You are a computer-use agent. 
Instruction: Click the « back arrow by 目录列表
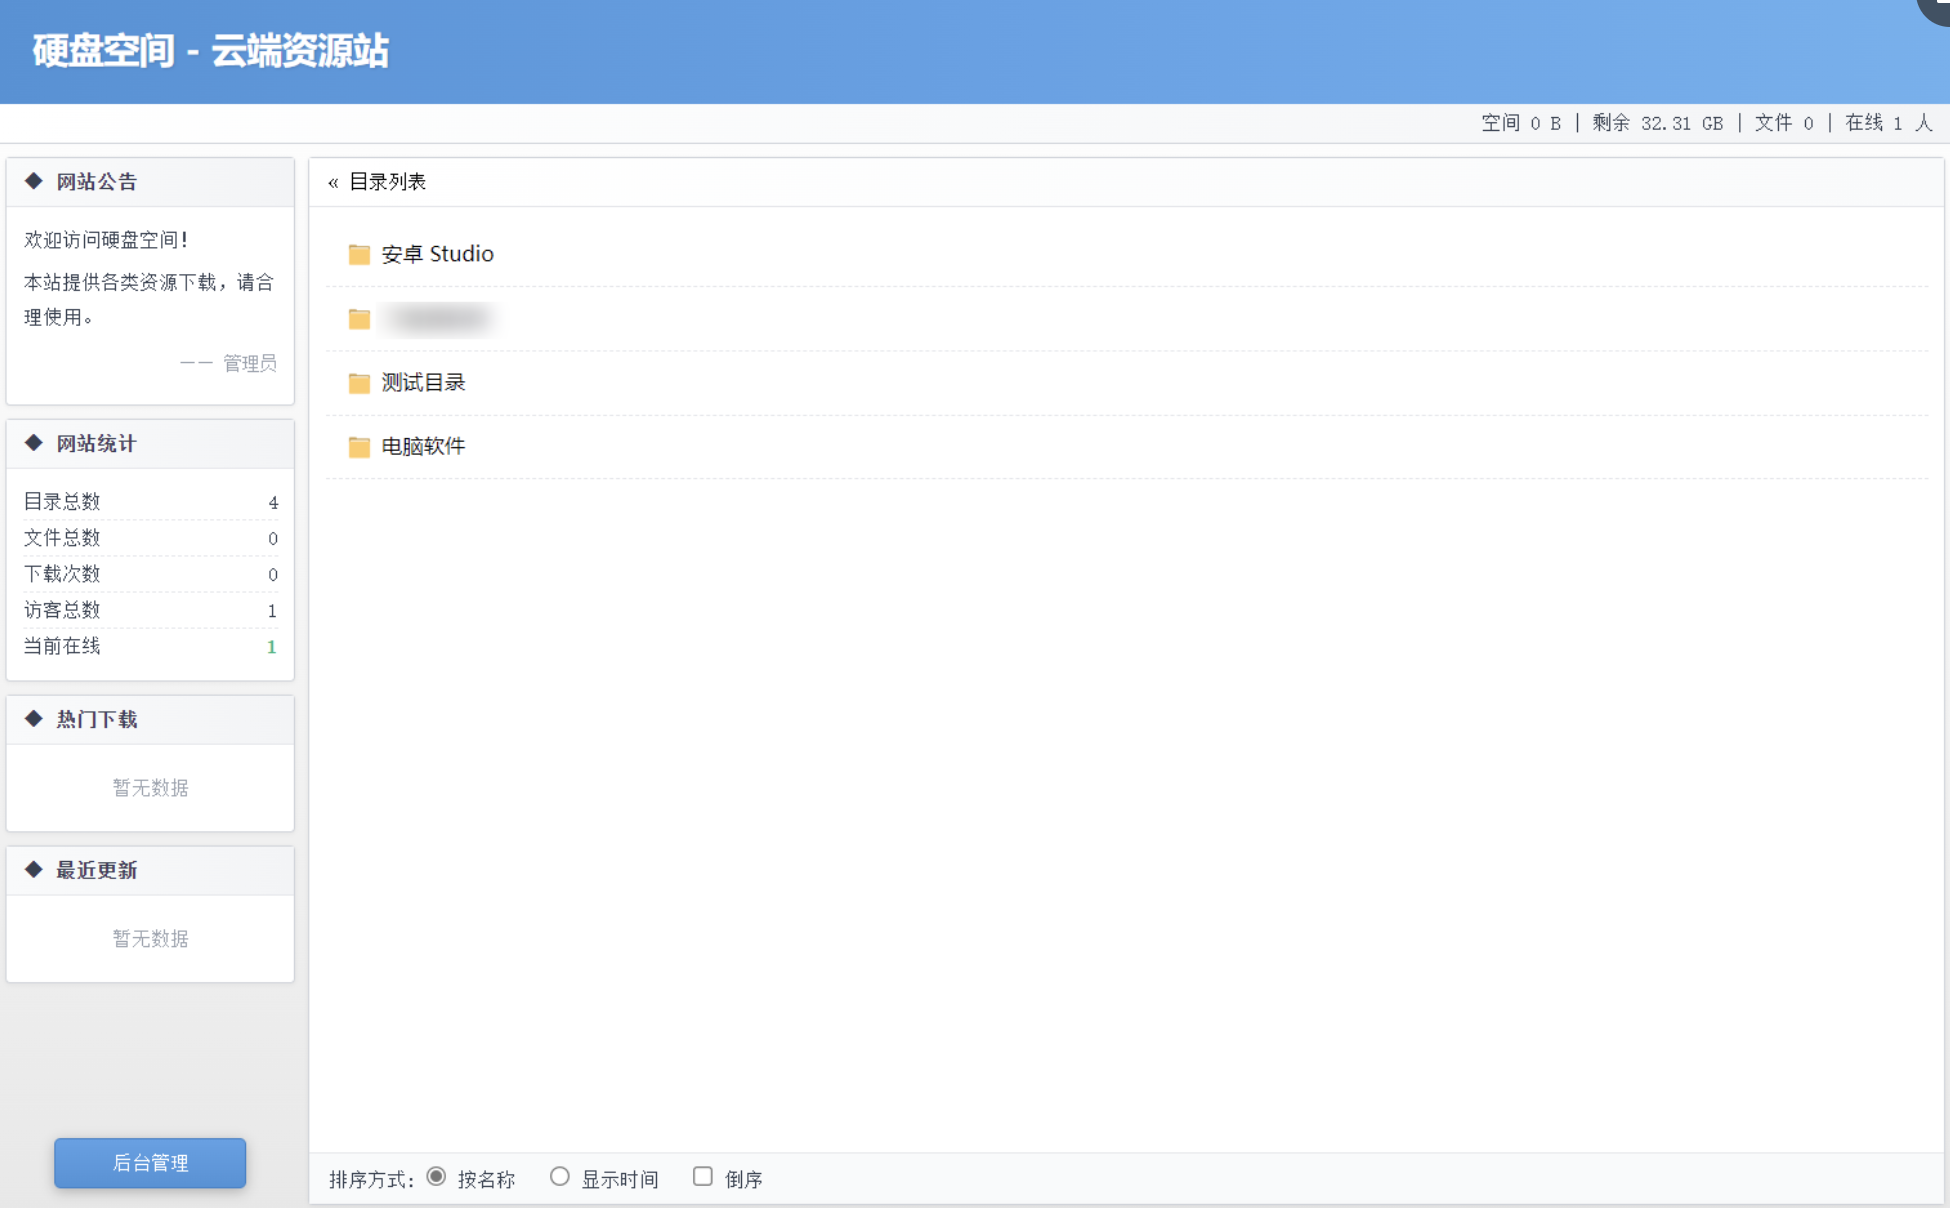333,182
